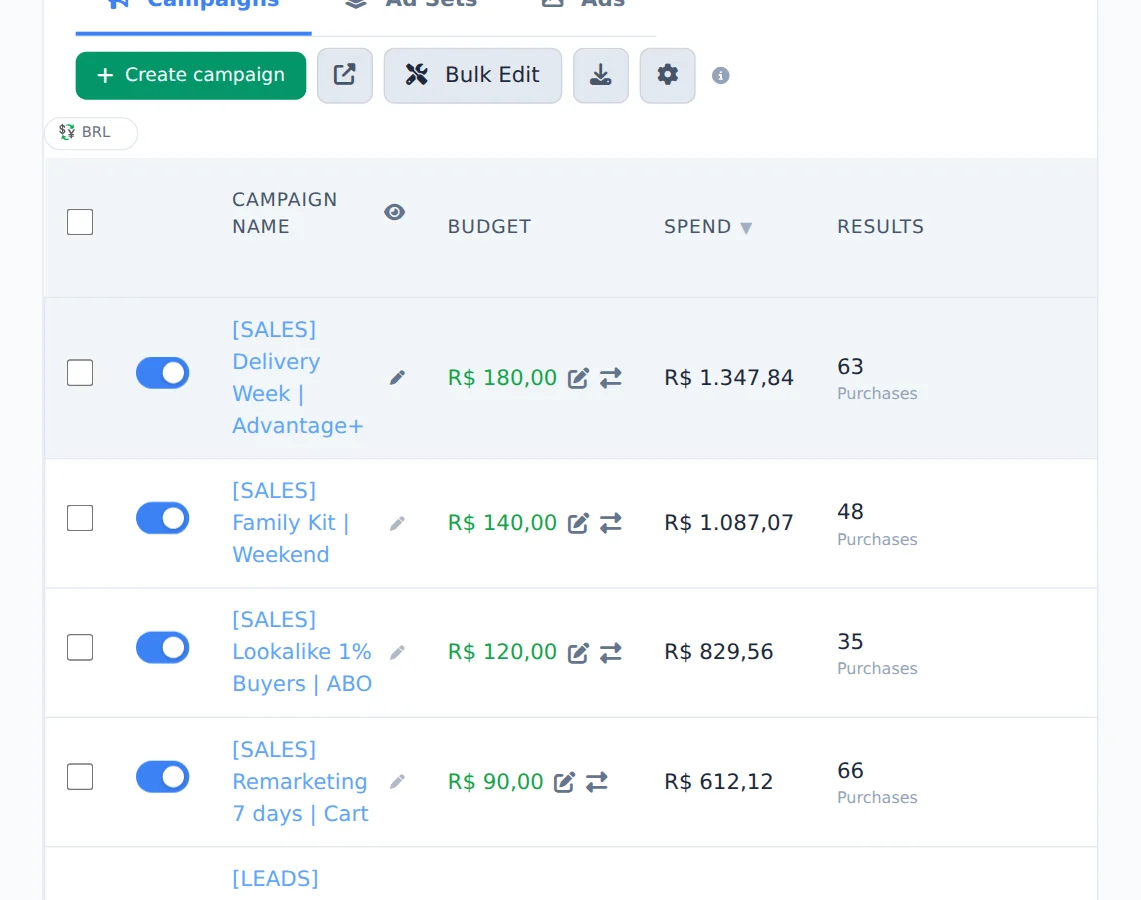Toggle the eye icon in Campaign Name header
Image resolution: width=1141 pixels, height=900 pixels.
pyautogui.click(x=394, y=212)
